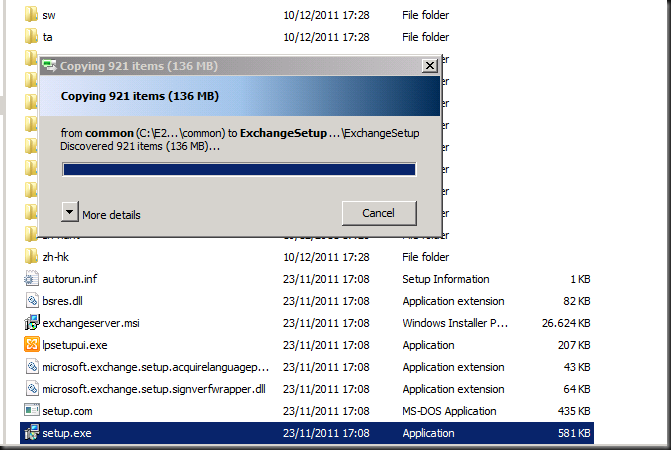Click the acquirelanguagep file icon

pyautogui.click(x=32, y=367)
